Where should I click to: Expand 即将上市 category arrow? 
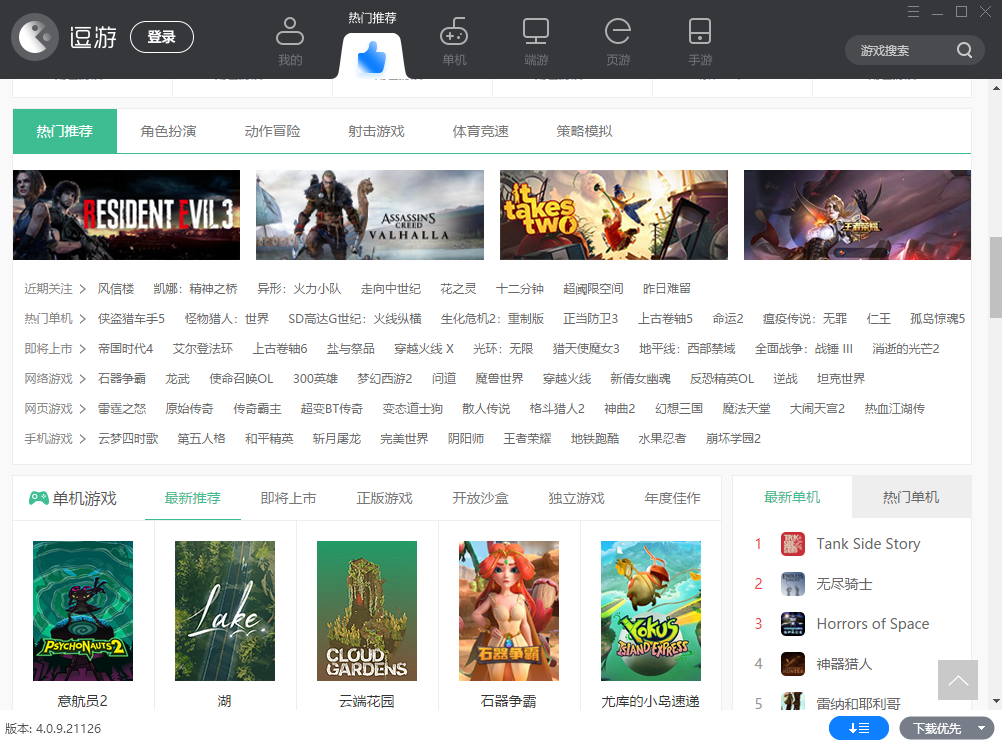(82, 349)
